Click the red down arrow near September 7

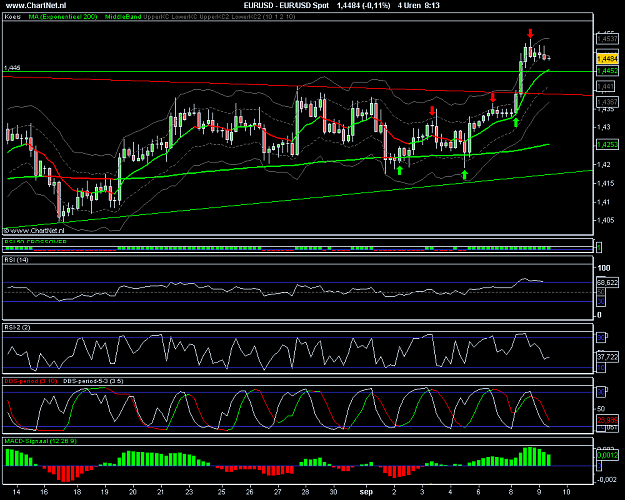493,98
